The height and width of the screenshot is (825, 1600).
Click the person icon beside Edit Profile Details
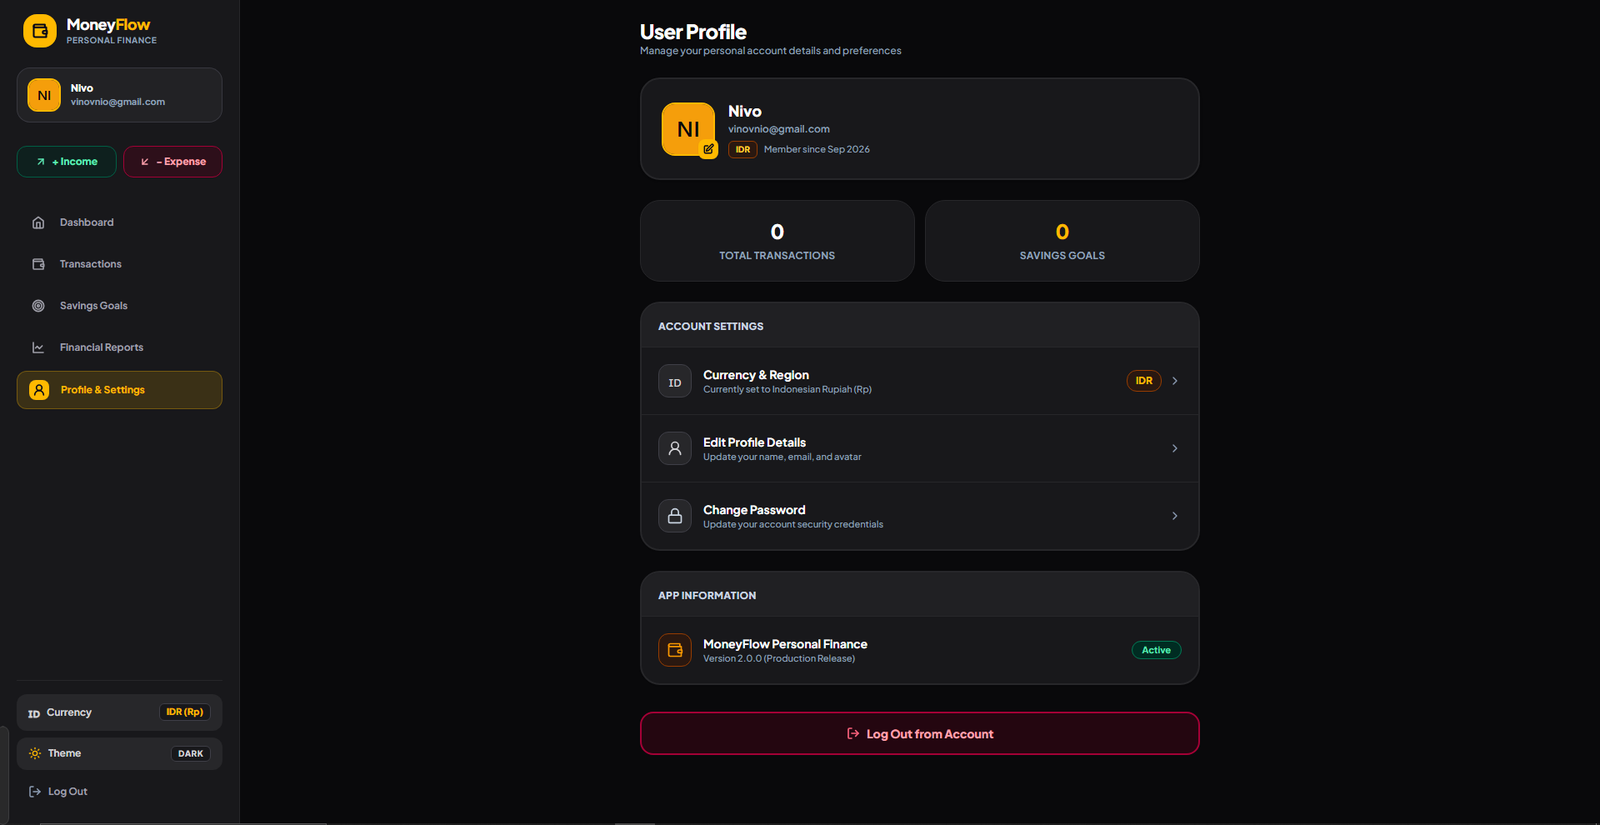click(x=675, y=448)
